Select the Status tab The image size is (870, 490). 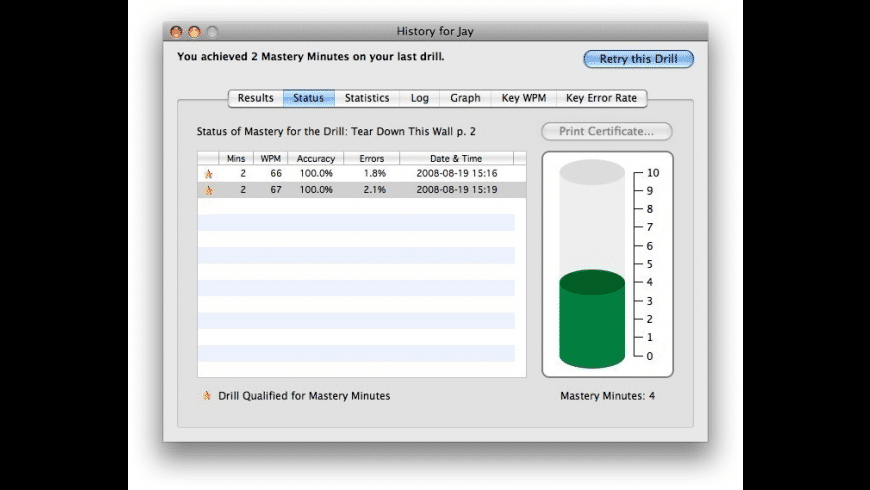tap(308, 98)
